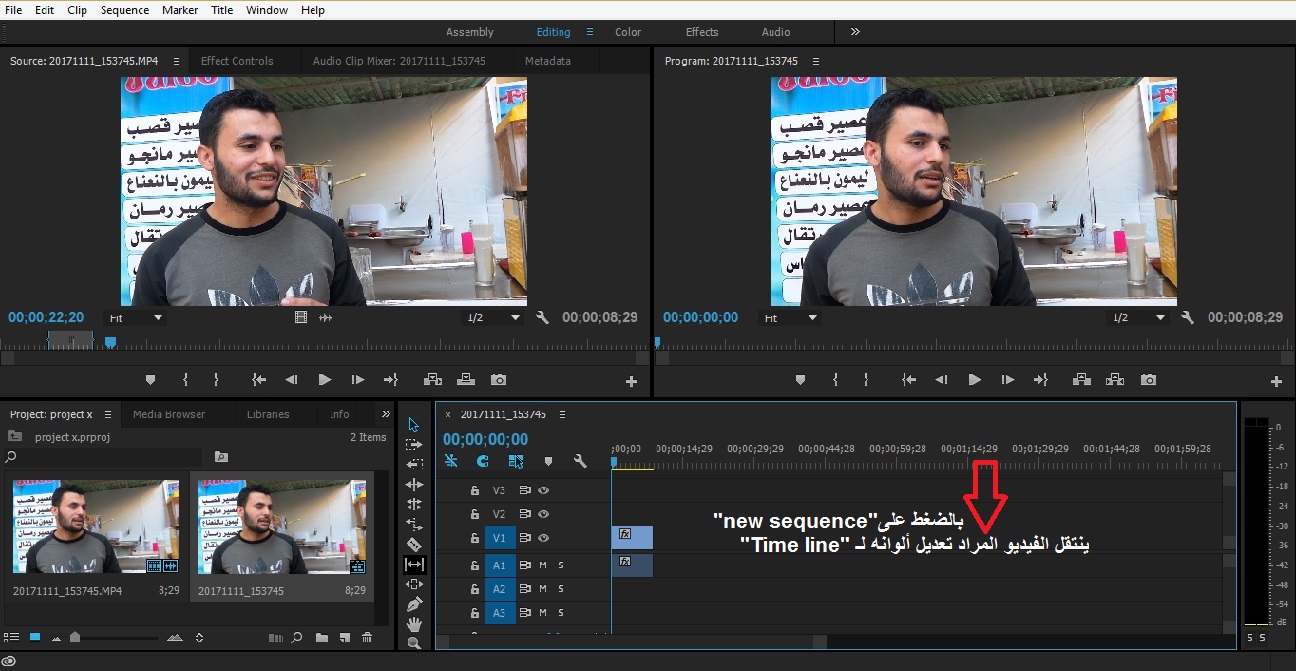Image resolution: width=1296 pixels, height=671 pixels.
Task: Click Overwrite button in Source monitor
Action: point(465,380)
